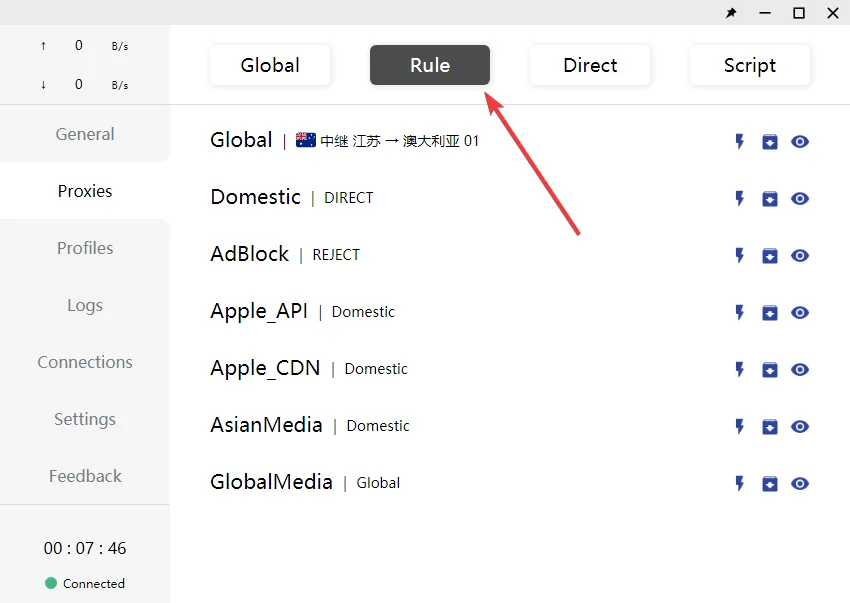Click archive box icon for Apple_API group

coord(770,313)
